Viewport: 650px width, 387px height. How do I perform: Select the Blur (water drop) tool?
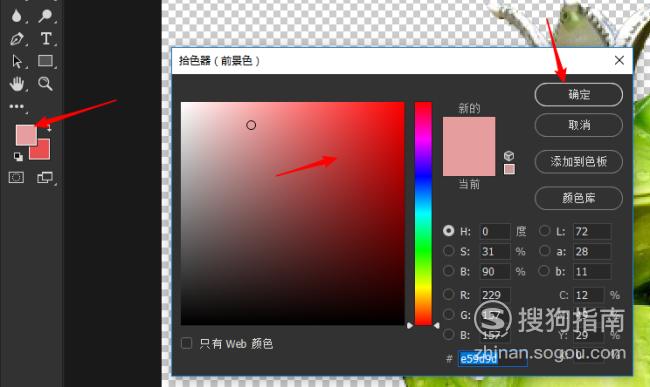point(17,16)
